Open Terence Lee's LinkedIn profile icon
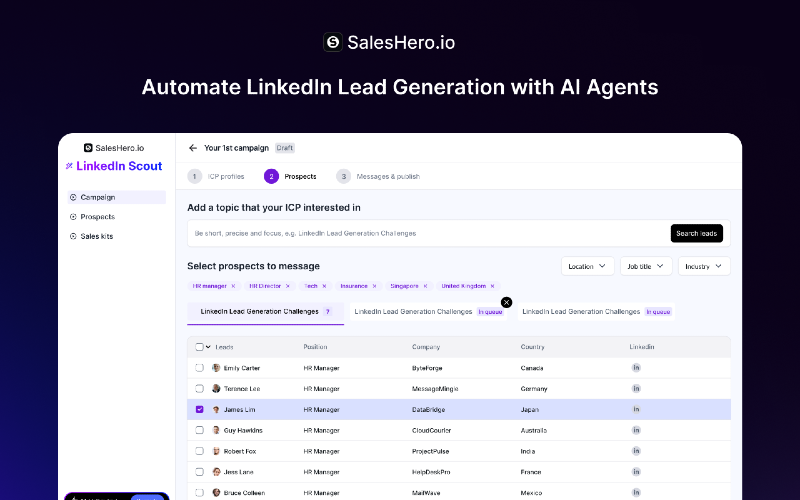This screenshot has width=800, height=500. pos(636,389)
